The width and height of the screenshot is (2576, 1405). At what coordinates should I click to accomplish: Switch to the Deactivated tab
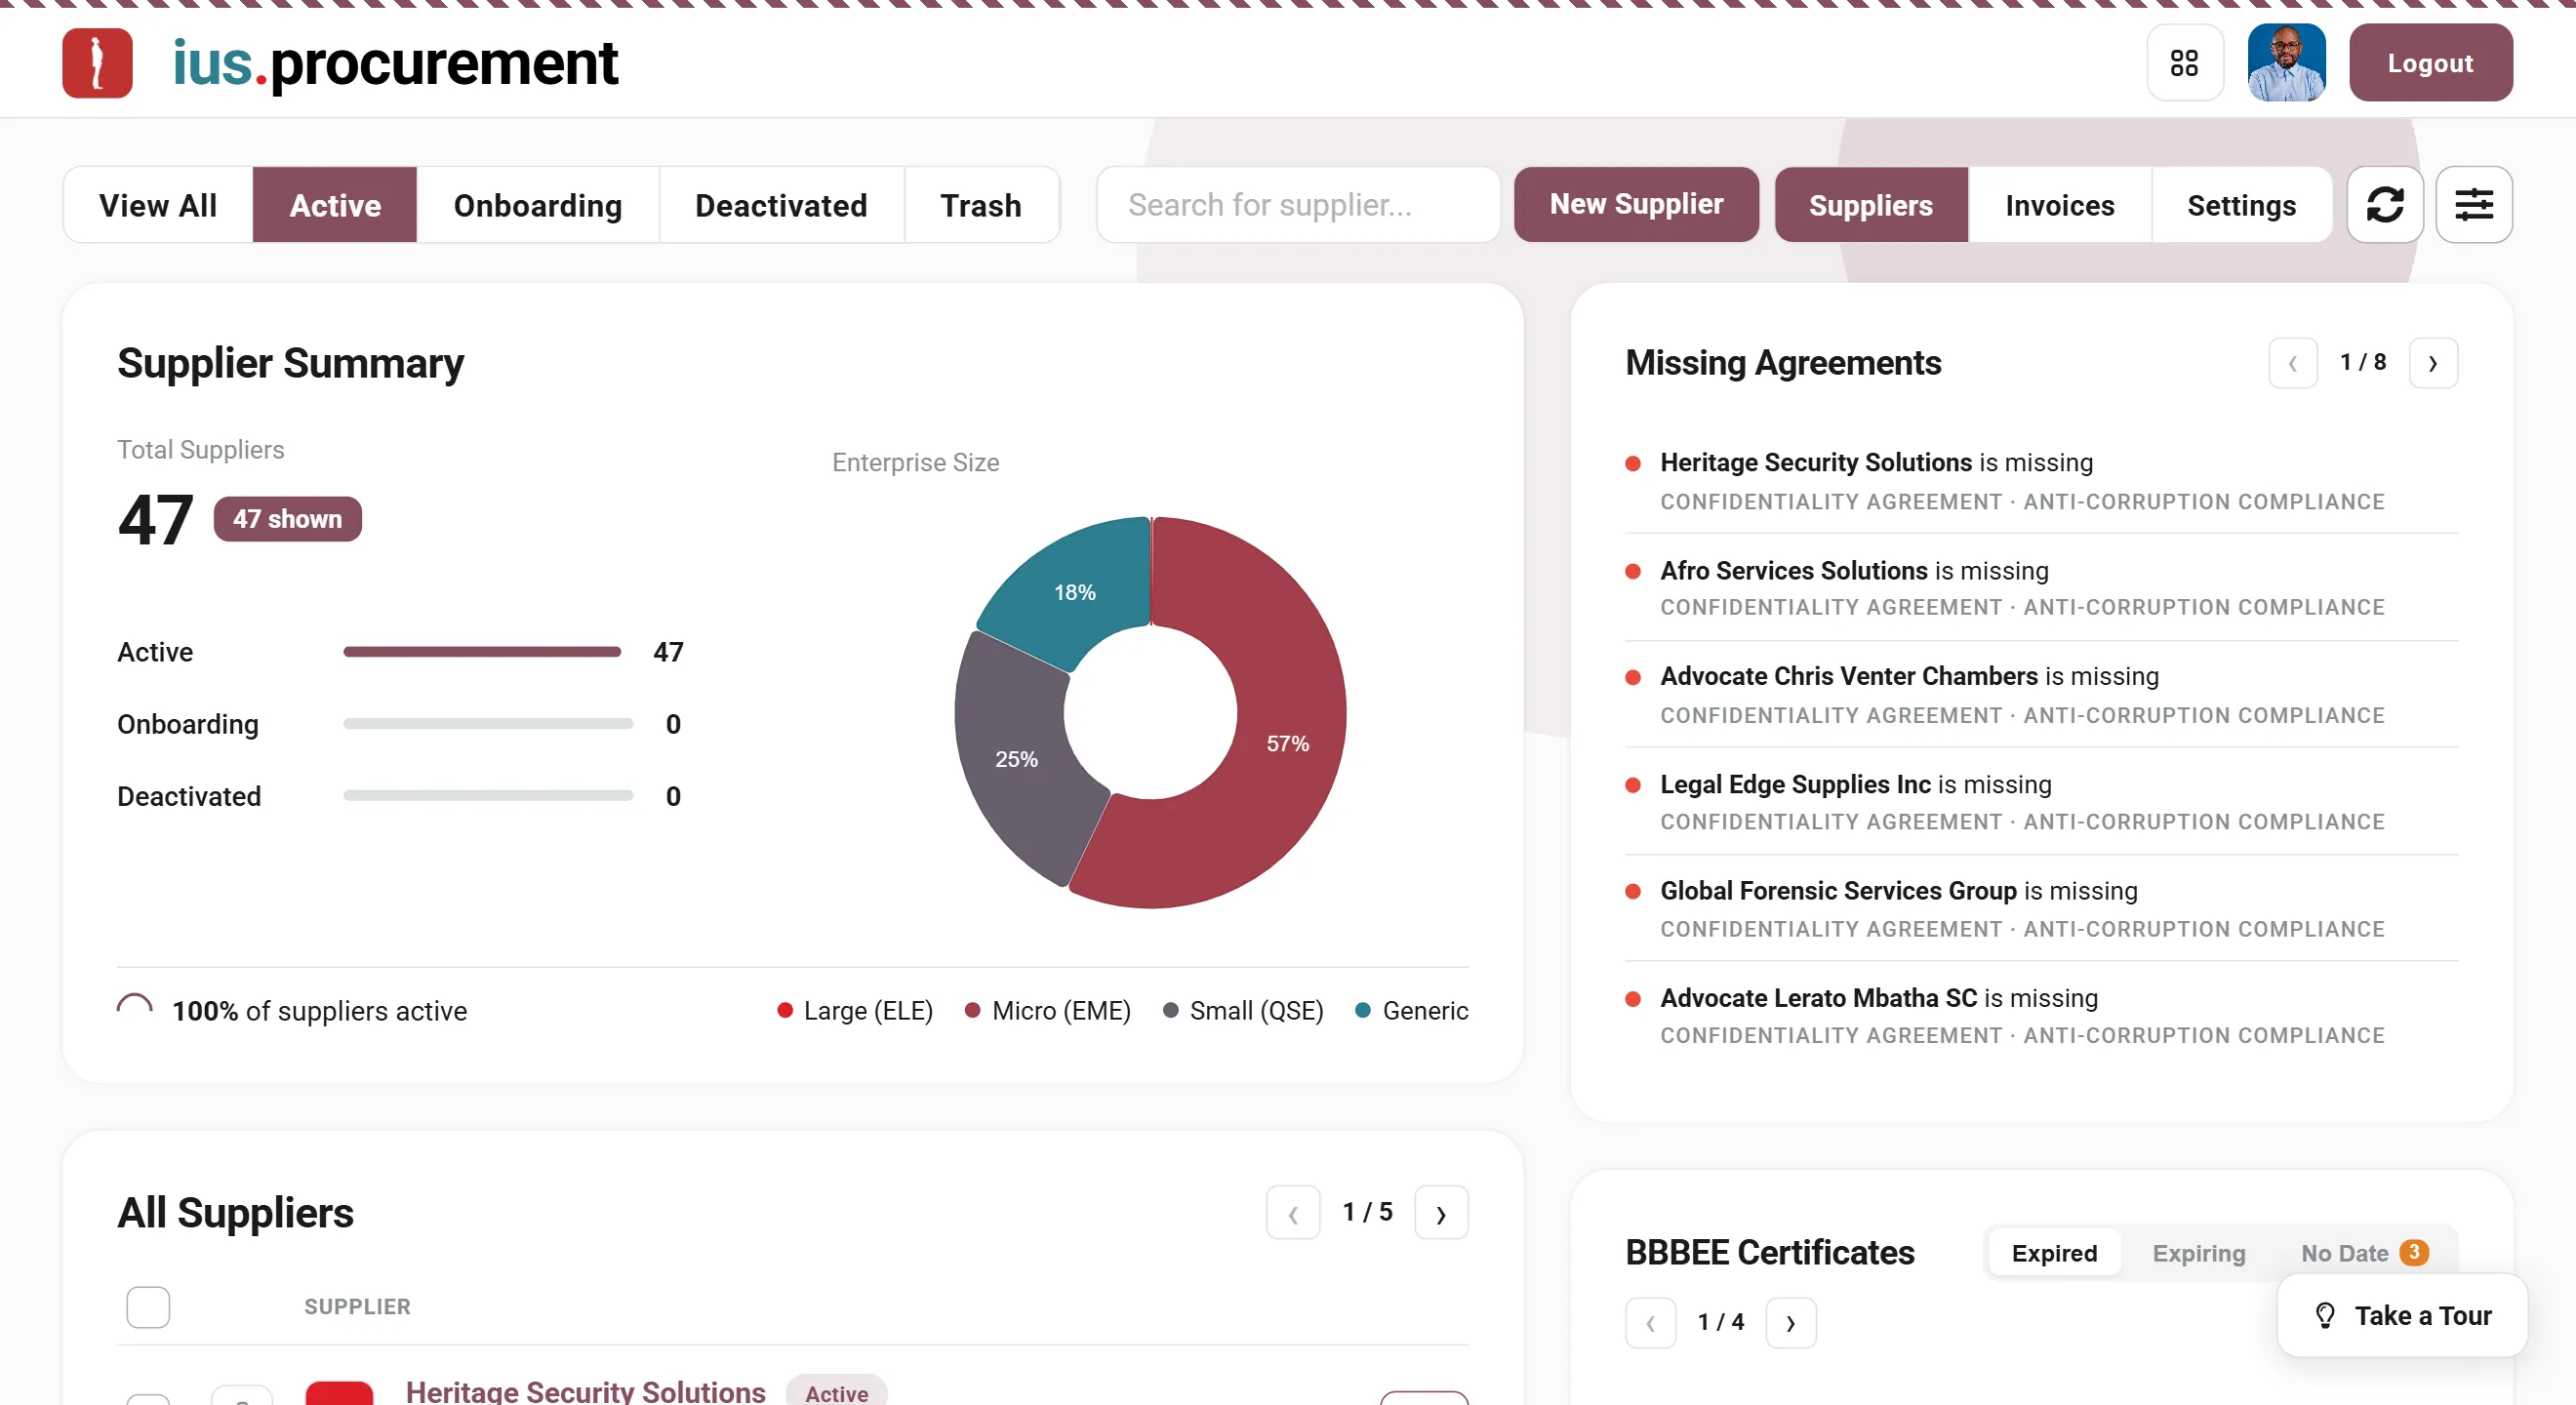[781, 205]
